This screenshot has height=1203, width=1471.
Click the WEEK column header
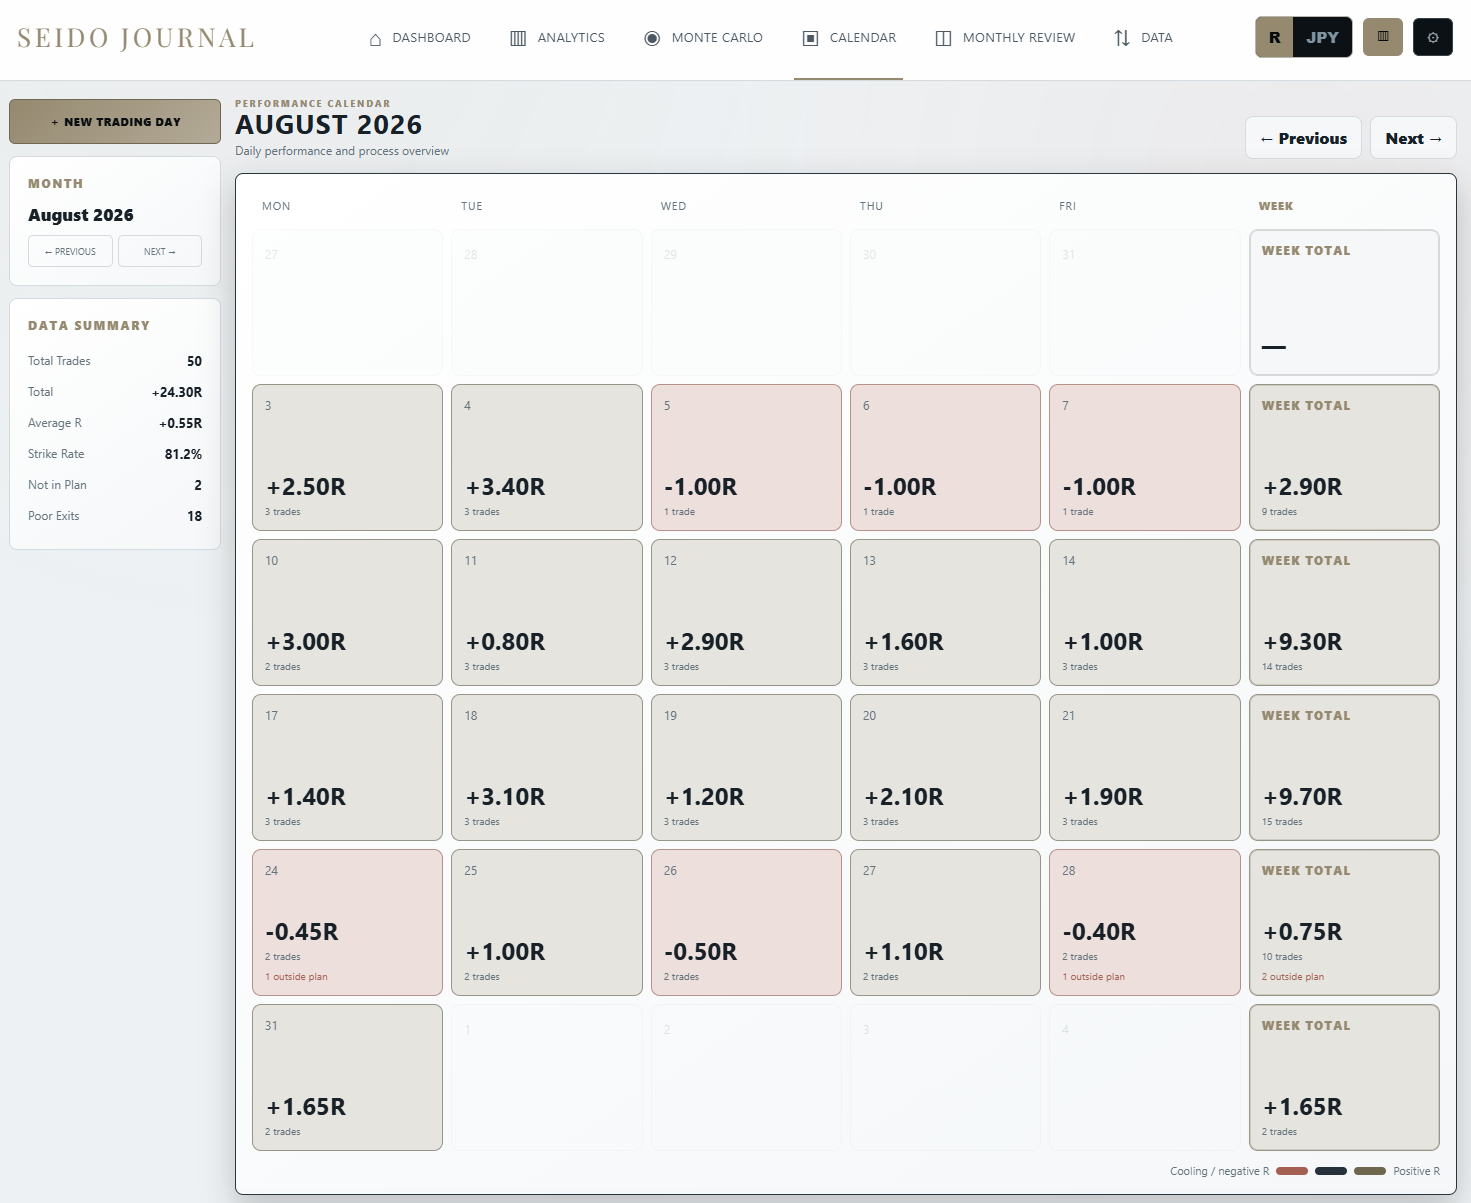point(1276,206)
